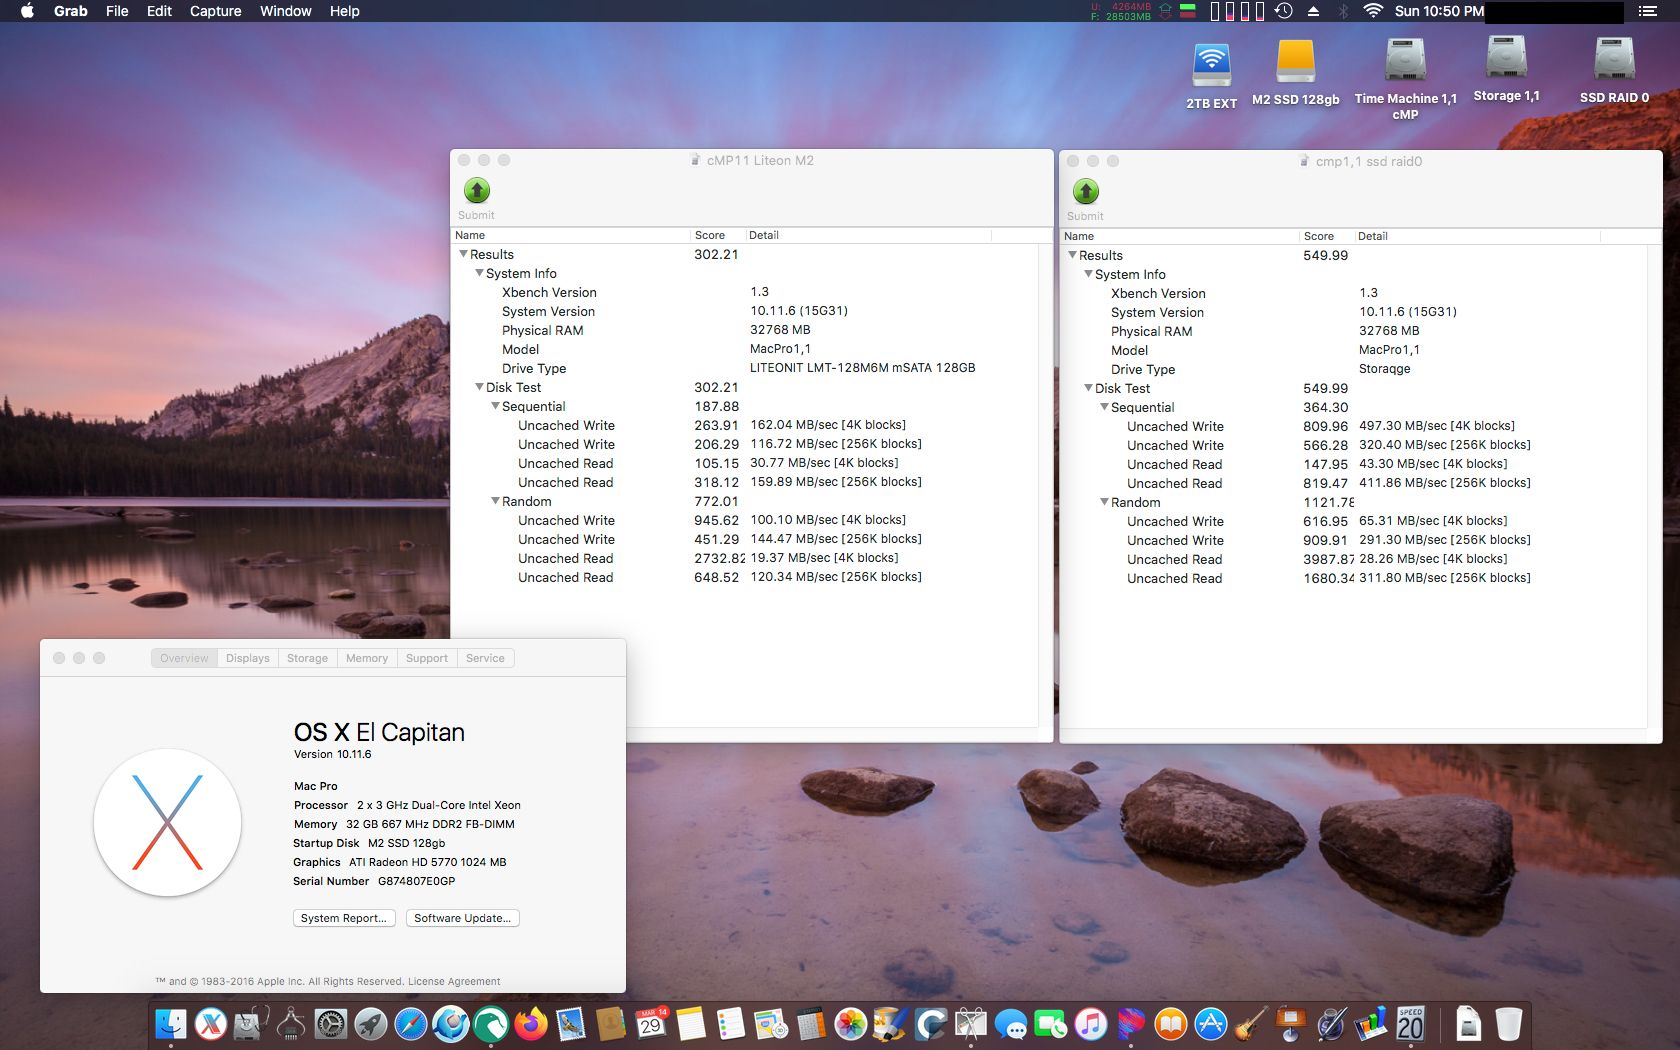Click the System Report... button
Viewport: 1680px width, 1050px height.
pos(344,918)
